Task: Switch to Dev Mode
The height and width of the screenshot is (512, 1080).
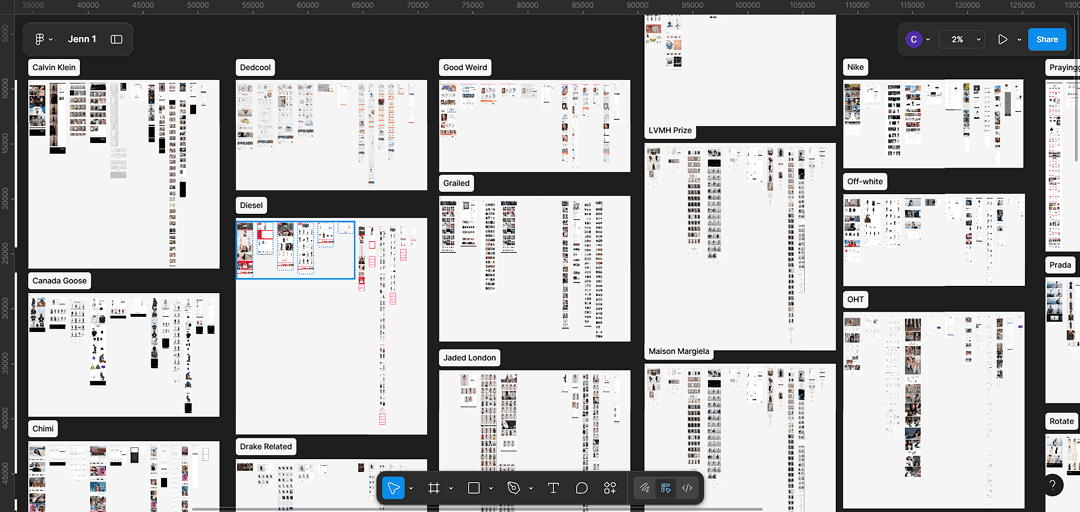Action: 687,488
